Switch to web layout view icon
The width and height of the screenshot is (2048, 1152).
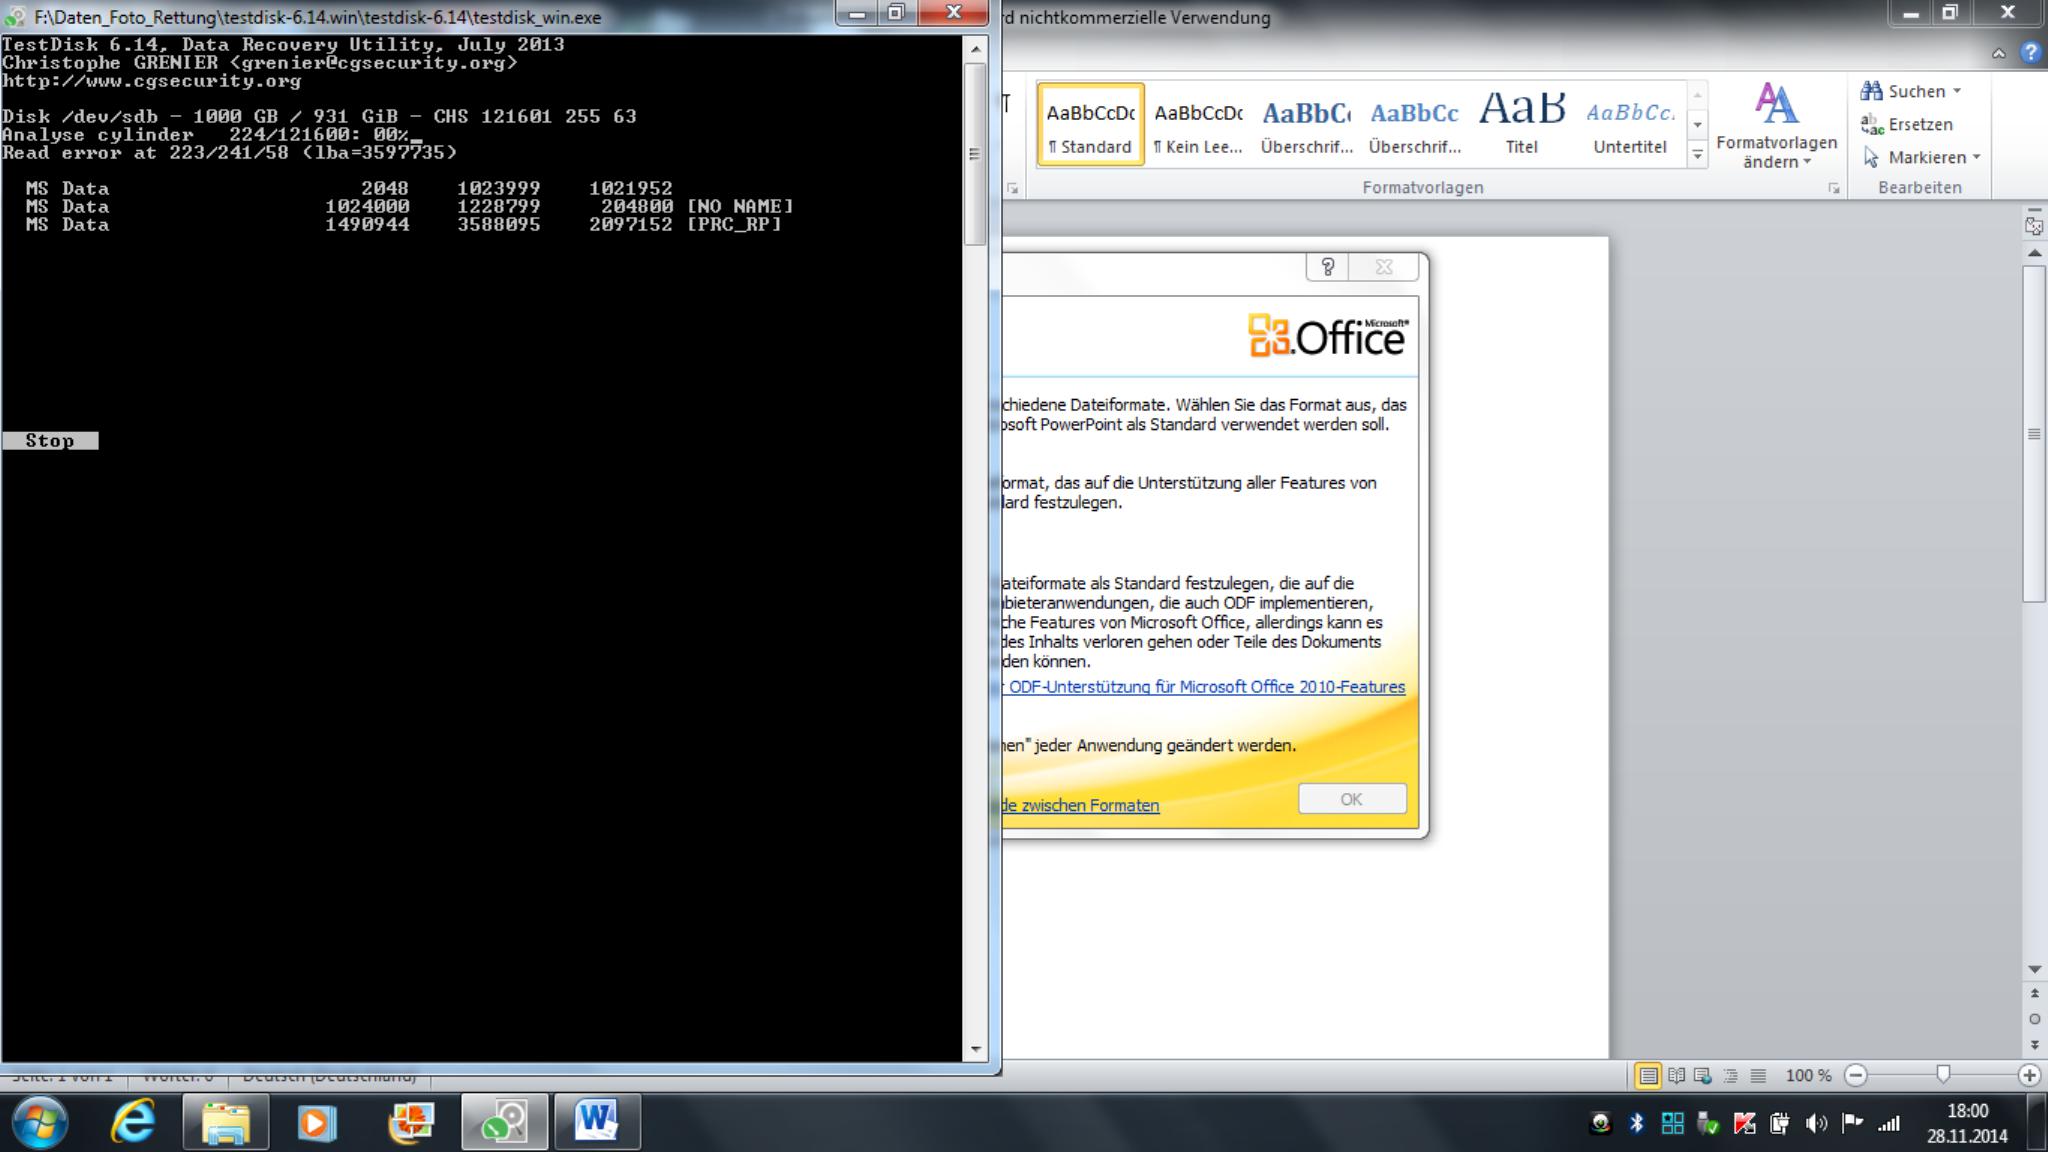coord(1703,1076)
